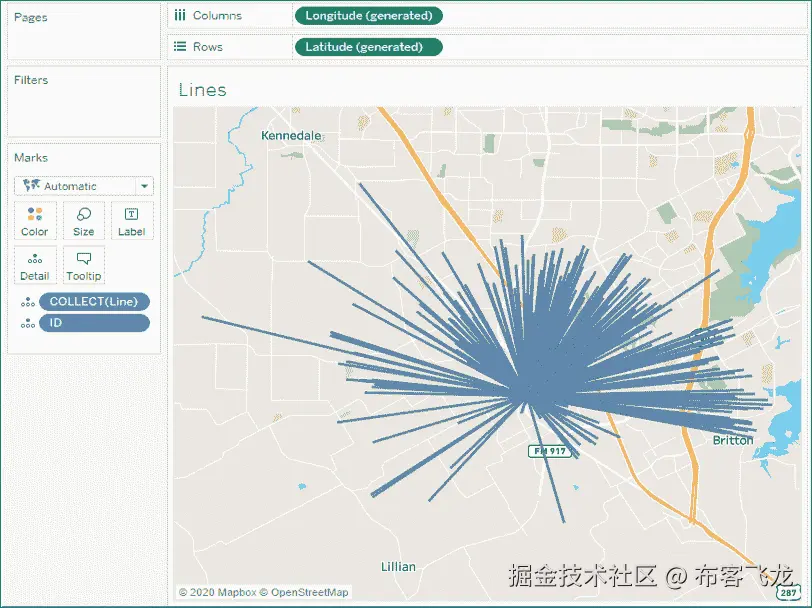Select the Latitude (generated) pill
This screenshot has width=812, height=608.
369,47
